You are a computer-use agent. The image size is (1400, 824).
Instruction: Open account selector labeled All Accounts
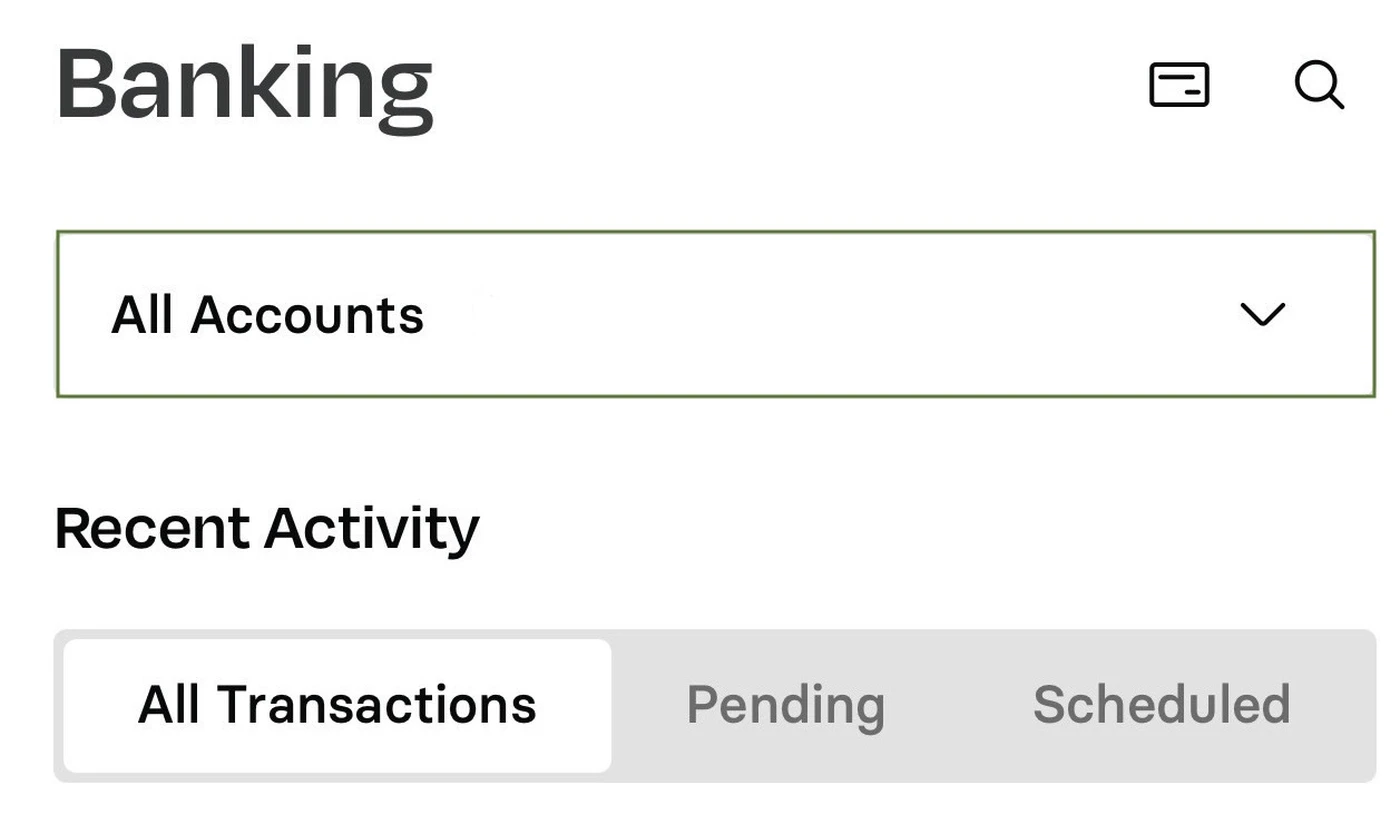[716, 314]
